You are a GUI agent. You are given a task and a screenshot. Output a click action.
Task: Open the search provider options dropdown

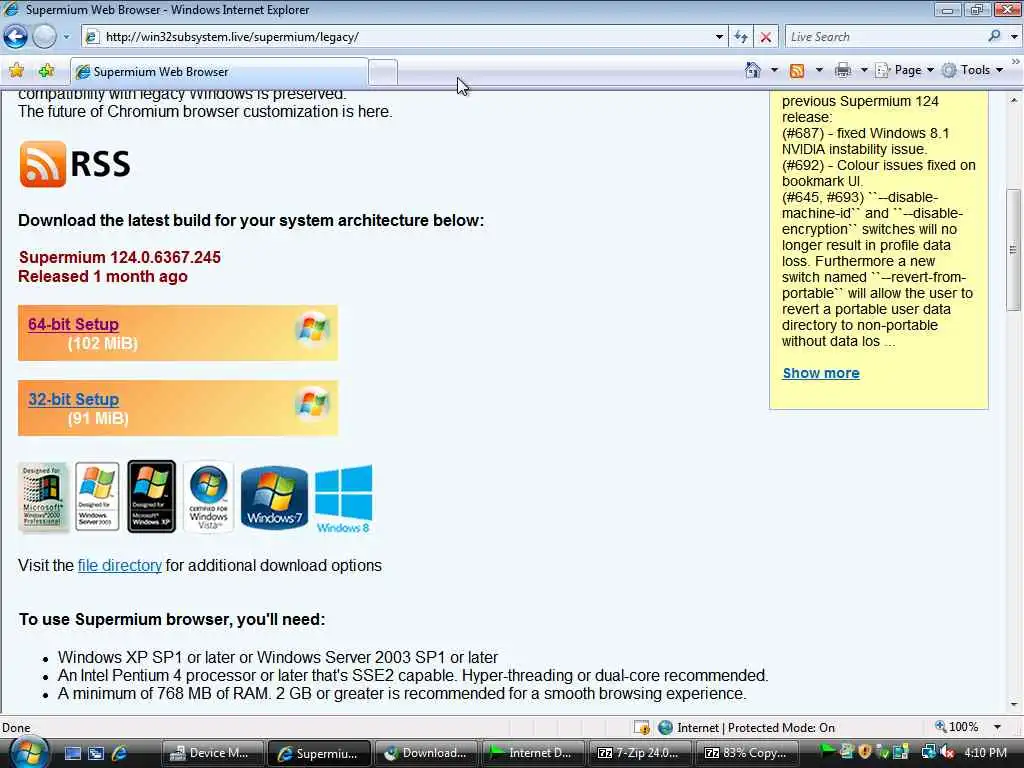point(1014,37)
